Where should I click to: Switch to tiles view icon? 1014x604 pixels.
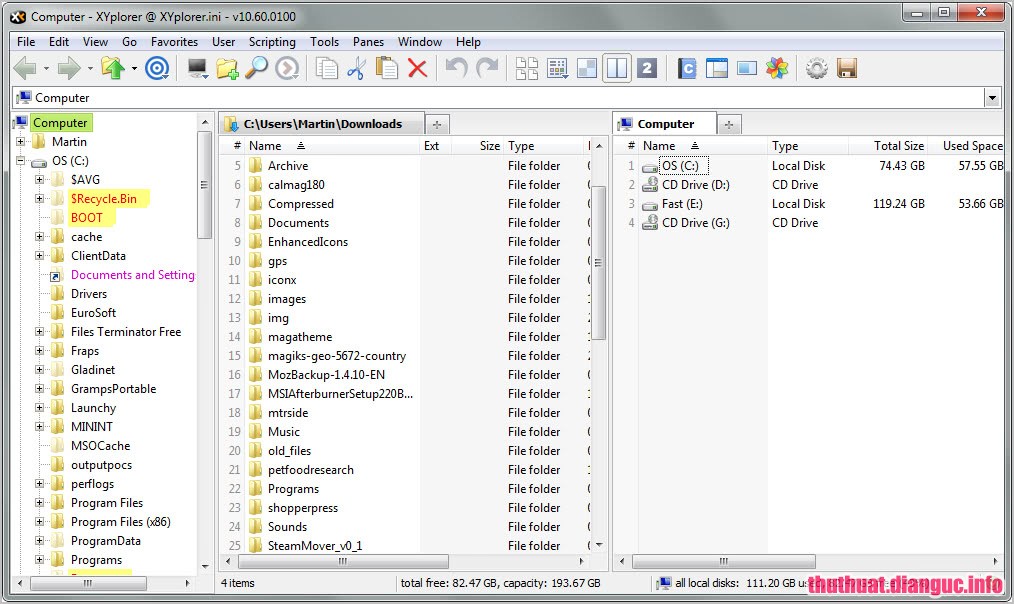[x=526, y=68]
